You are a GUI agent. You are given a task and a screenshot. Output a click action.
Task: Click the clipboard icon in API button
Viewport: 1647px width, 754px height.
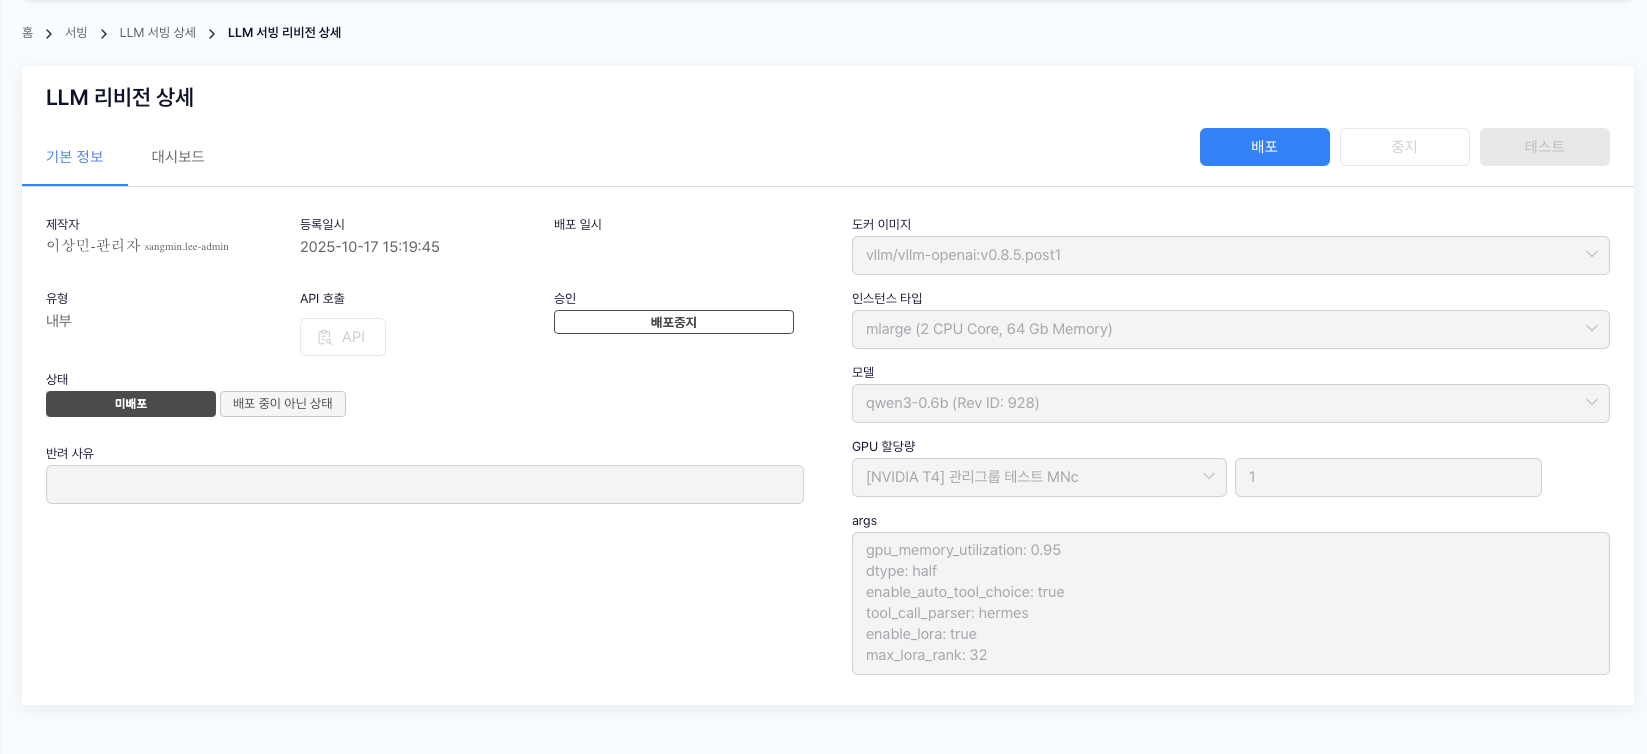[325, 337]
